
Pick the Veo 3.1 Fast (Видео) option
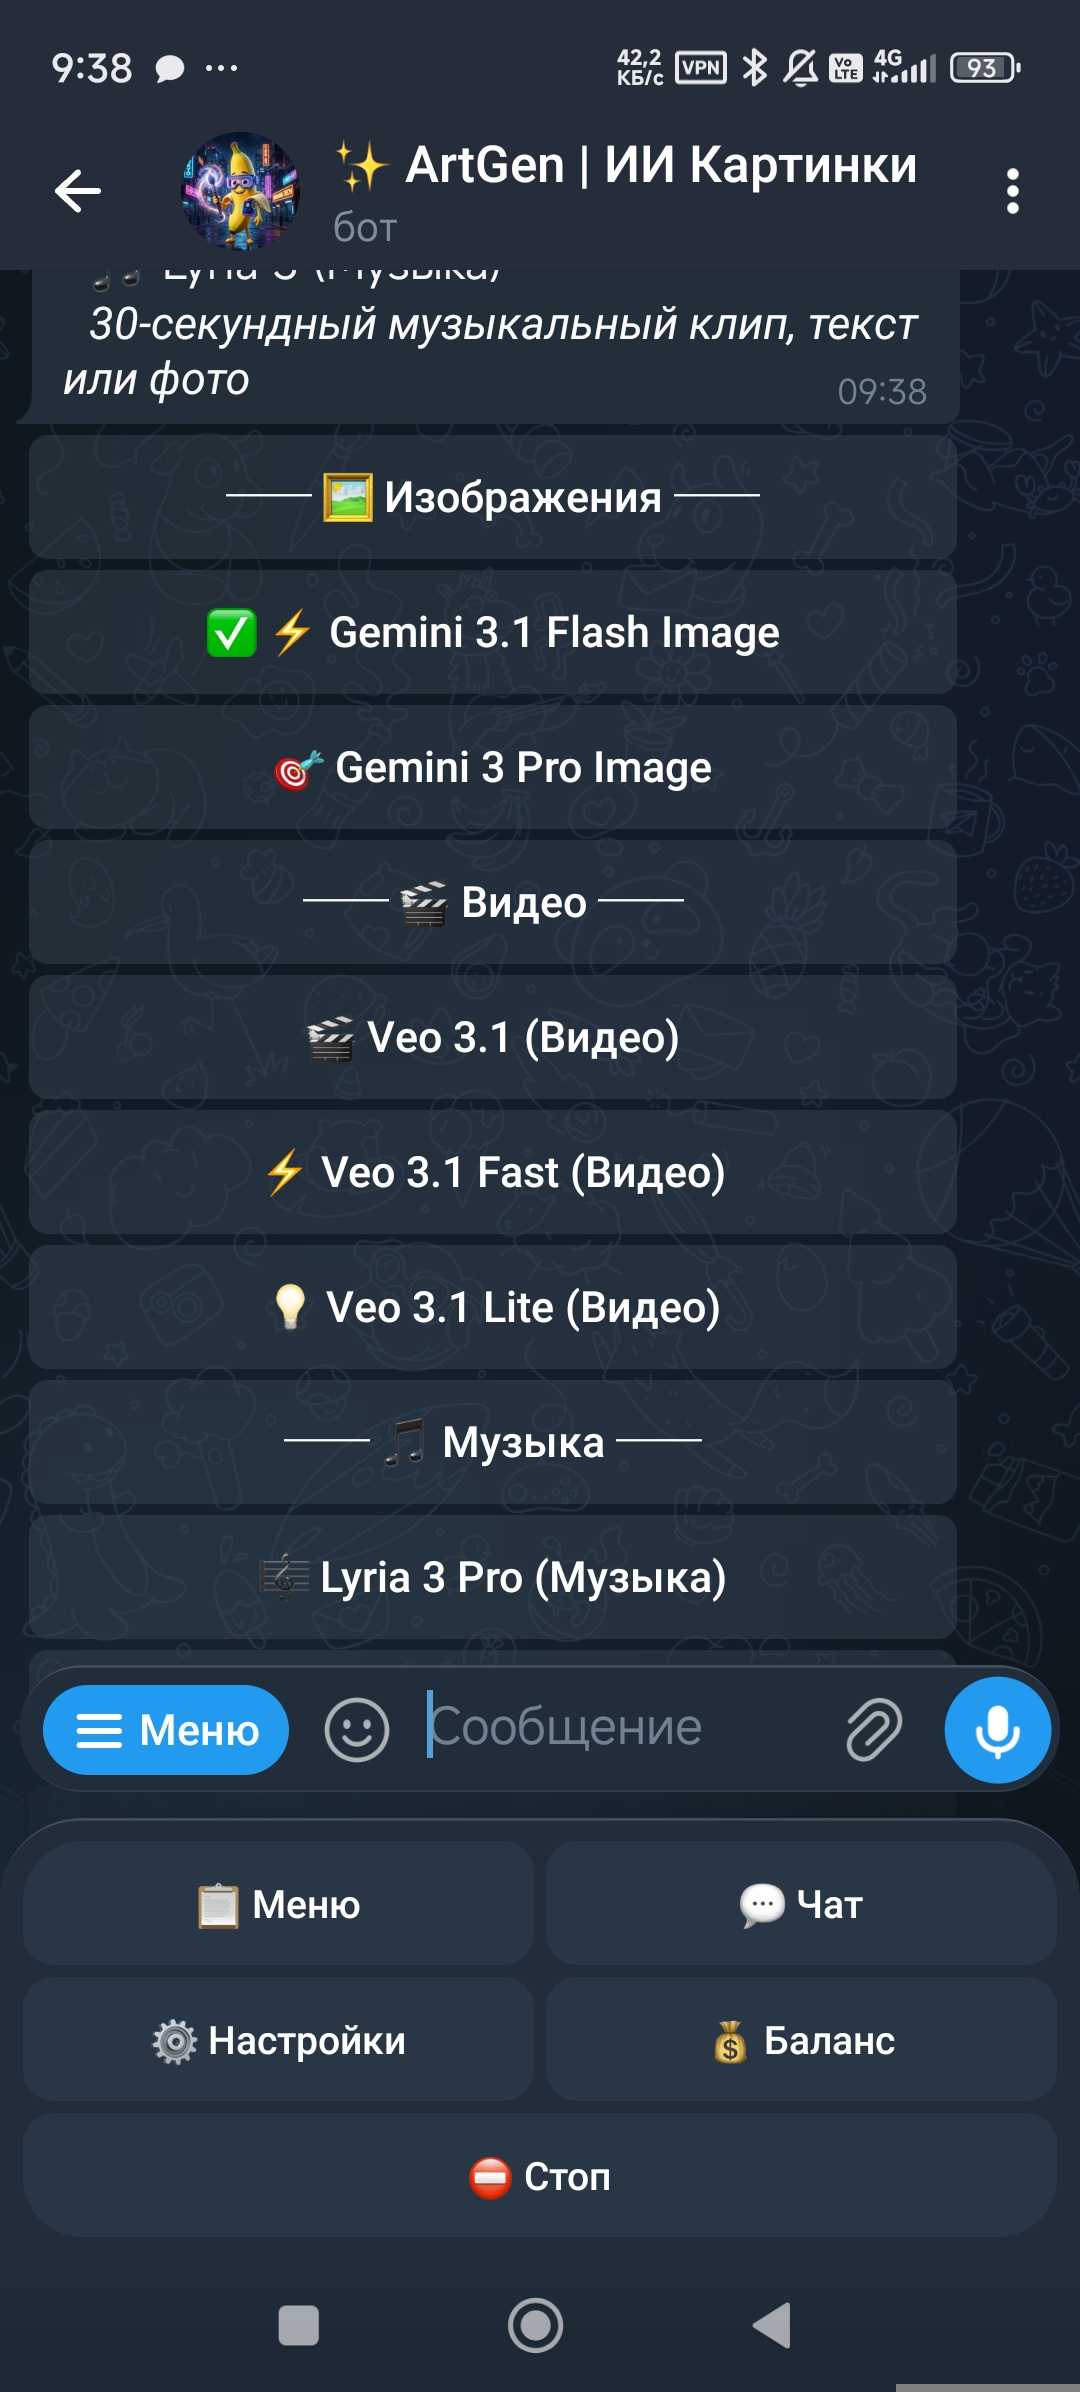(x=493, y=1173)
